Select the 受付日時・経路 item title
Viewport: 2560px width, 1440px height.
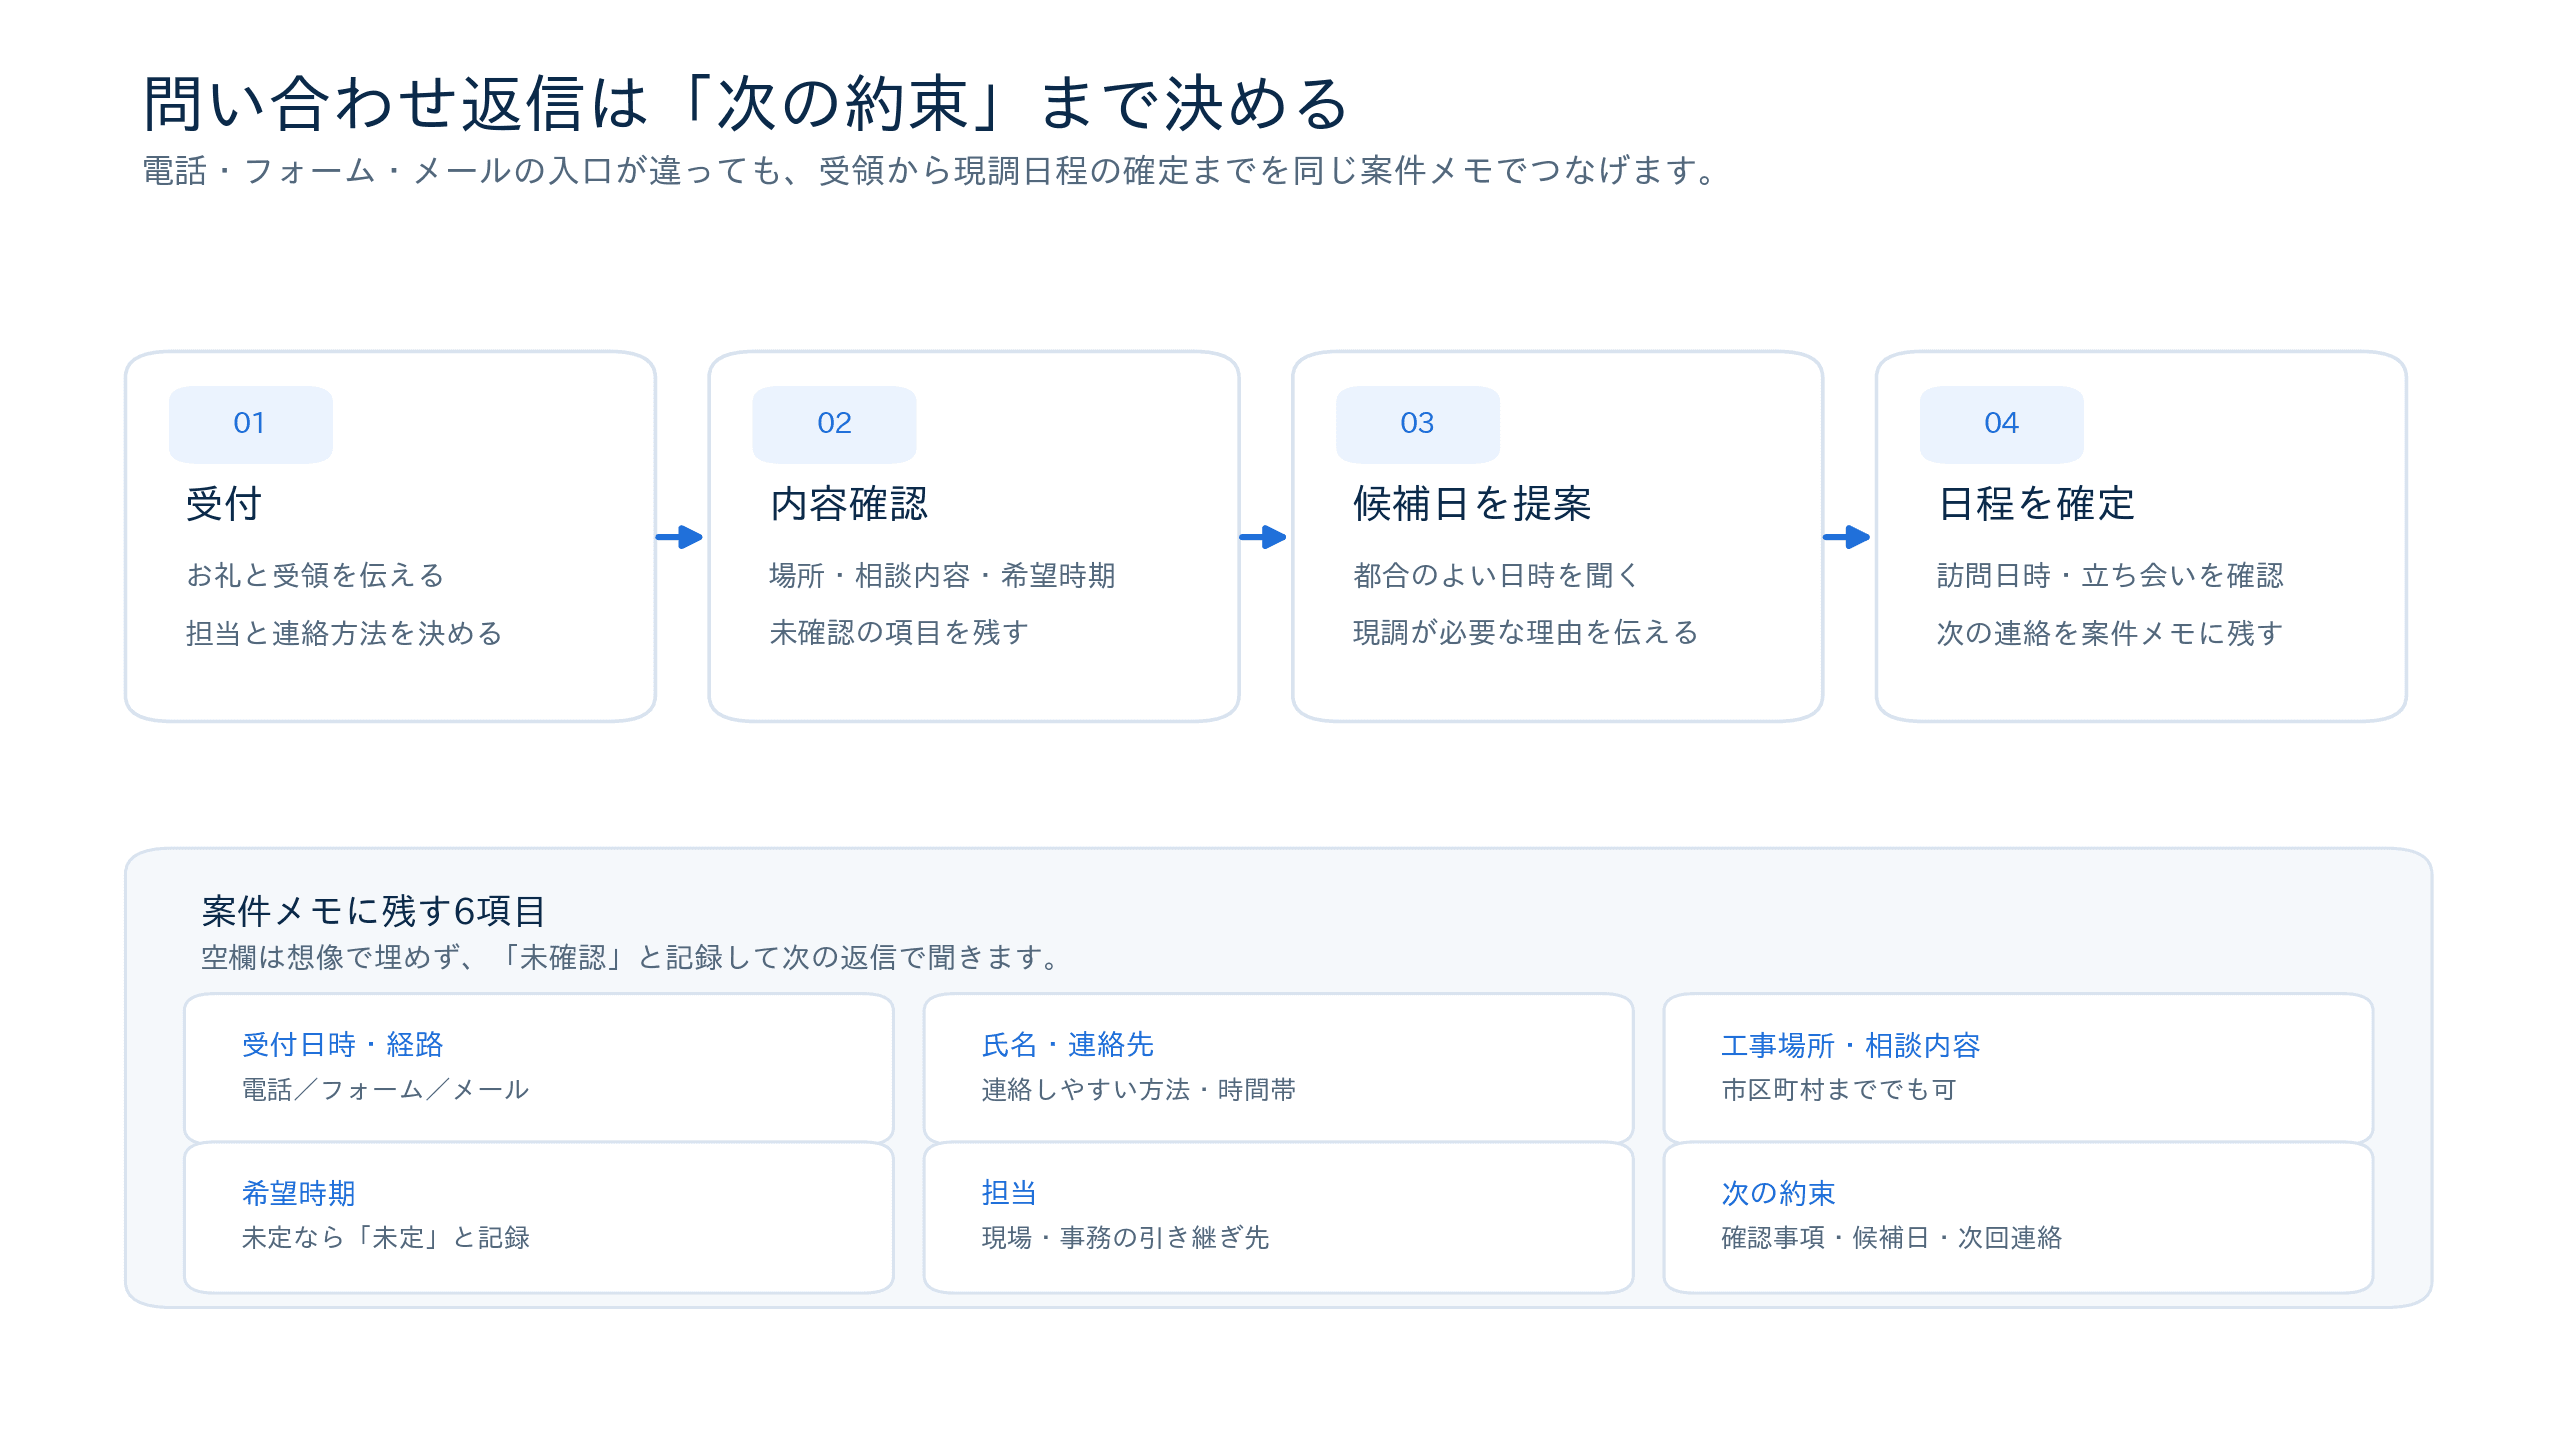[343, 1045]
